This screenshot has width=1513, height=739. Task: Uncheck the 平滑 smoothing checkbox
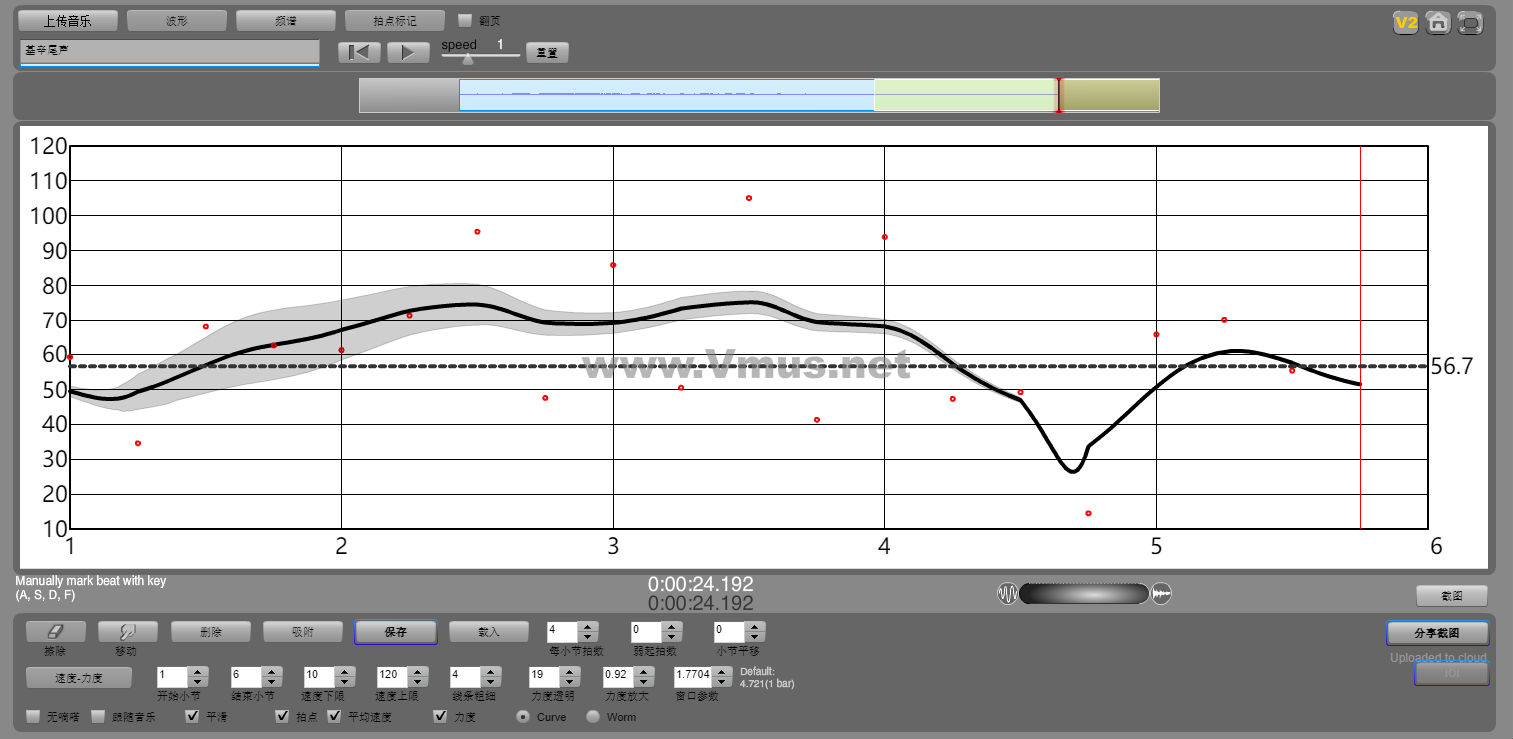click(193, 717)
